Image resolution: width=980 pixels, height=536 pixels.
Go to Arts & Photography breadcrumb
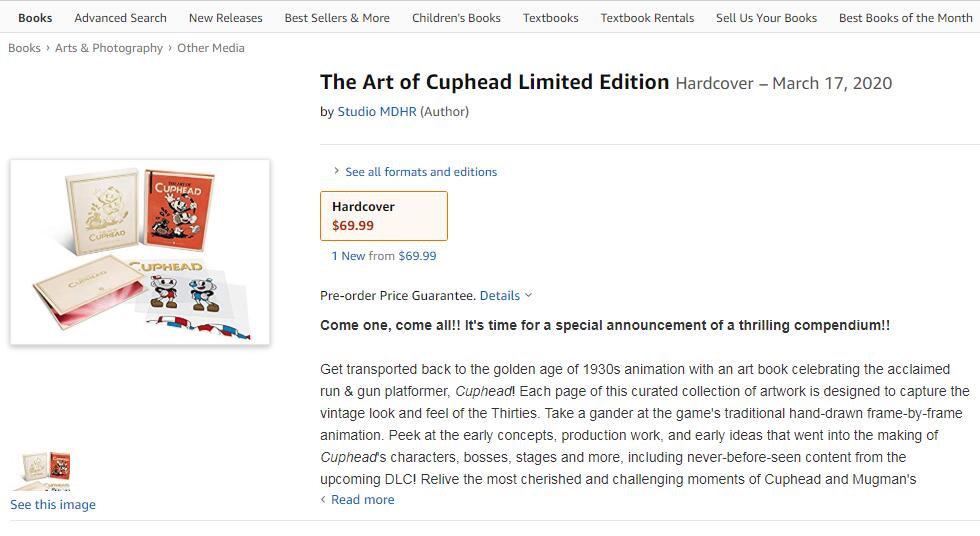(x=109, y=48)
